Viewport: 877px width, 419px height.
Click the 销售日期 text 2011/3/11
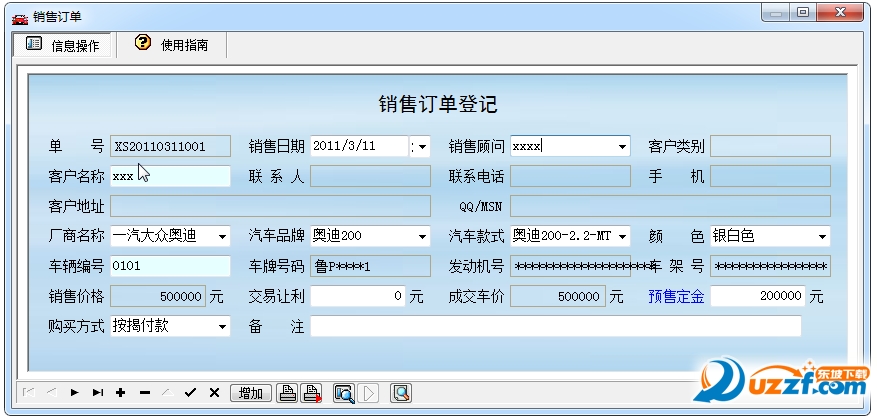[344, 147]
